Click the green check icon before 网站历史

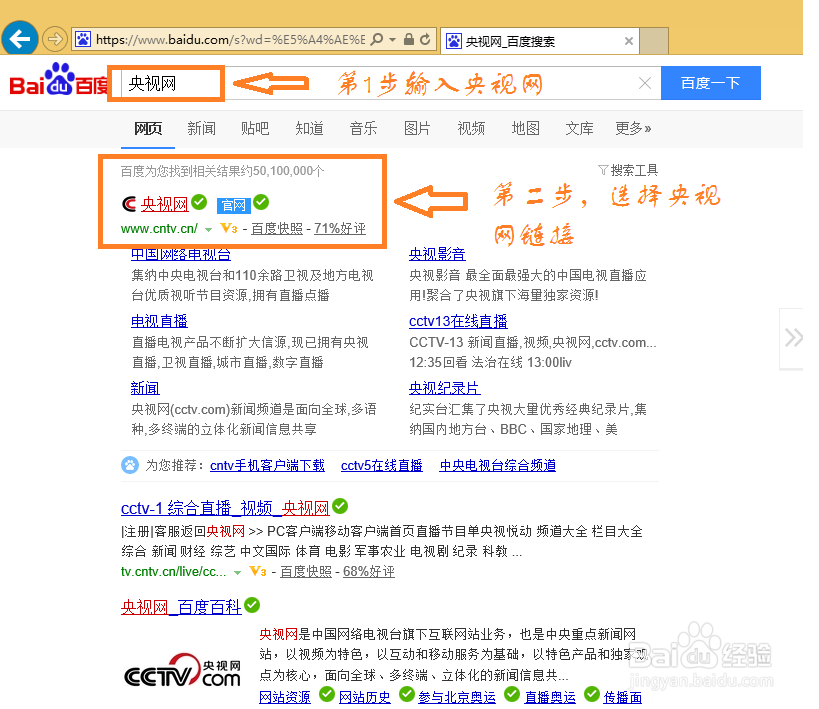tap(327, 694)
